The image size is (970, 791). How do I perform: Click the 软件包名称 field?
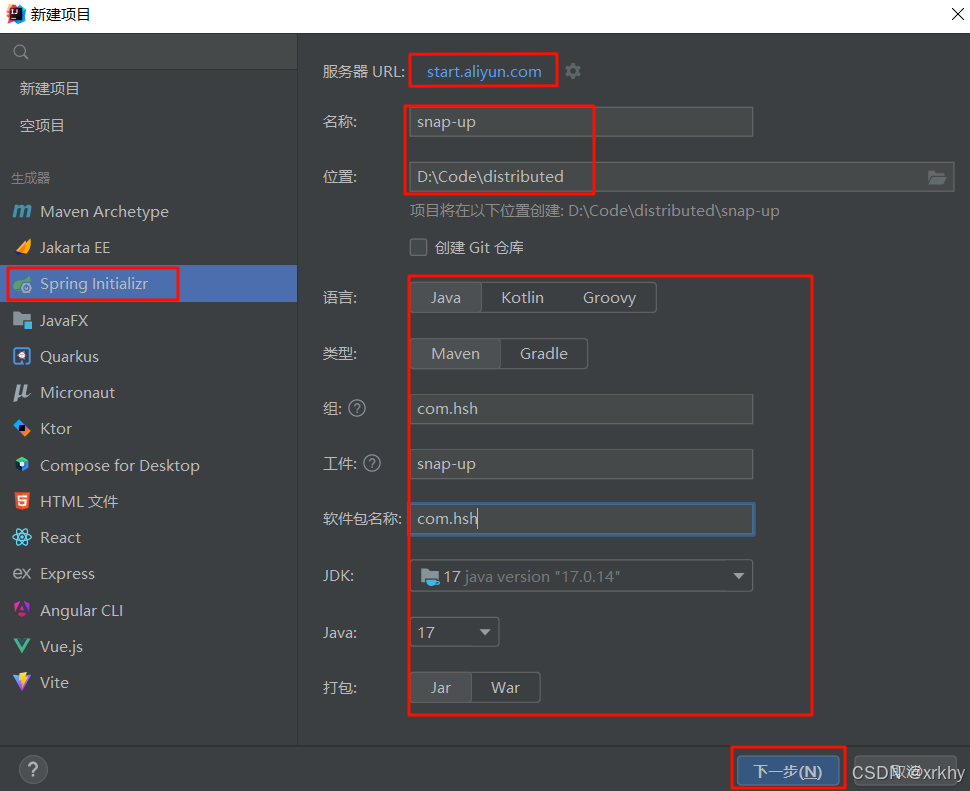(x=582, y=519)
